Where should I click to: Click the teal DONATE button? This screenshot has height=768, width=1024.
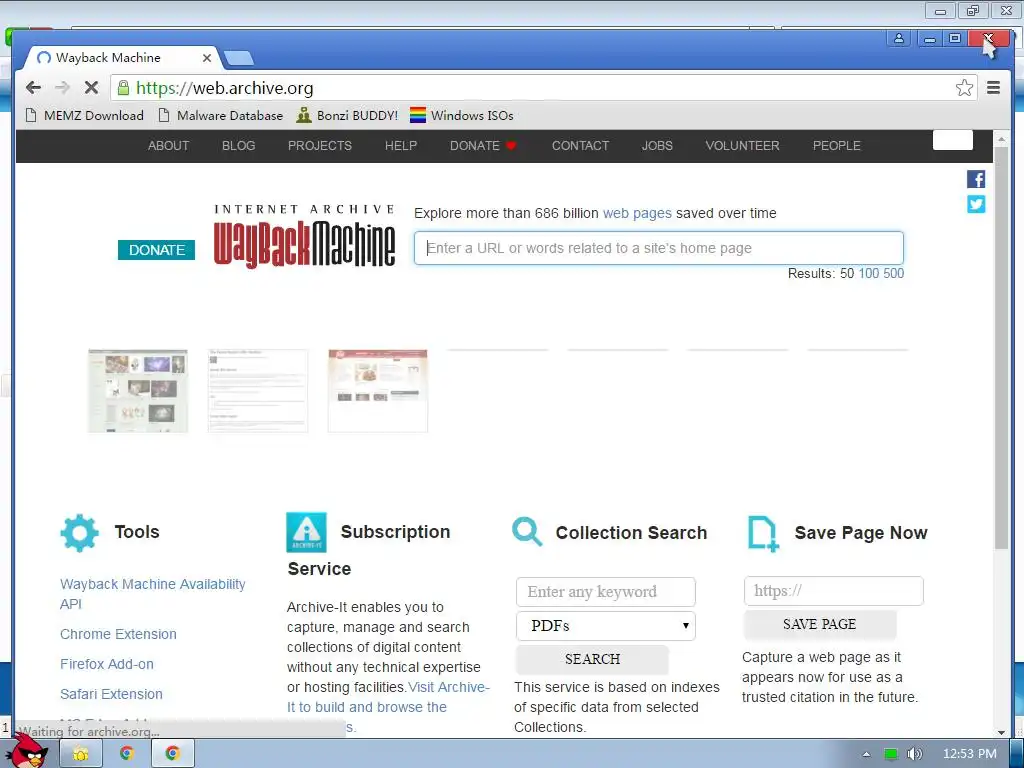click(157, 249)
